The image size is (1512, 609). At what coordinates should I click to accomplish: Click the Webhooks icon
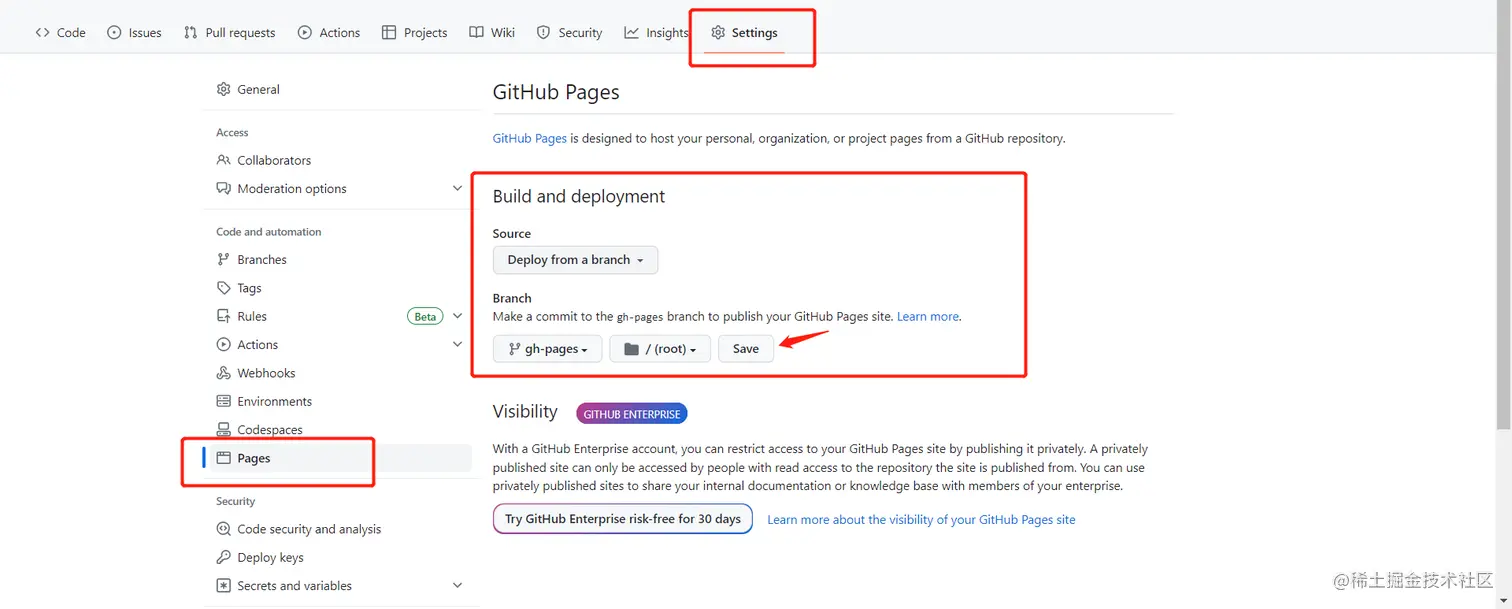224,373
